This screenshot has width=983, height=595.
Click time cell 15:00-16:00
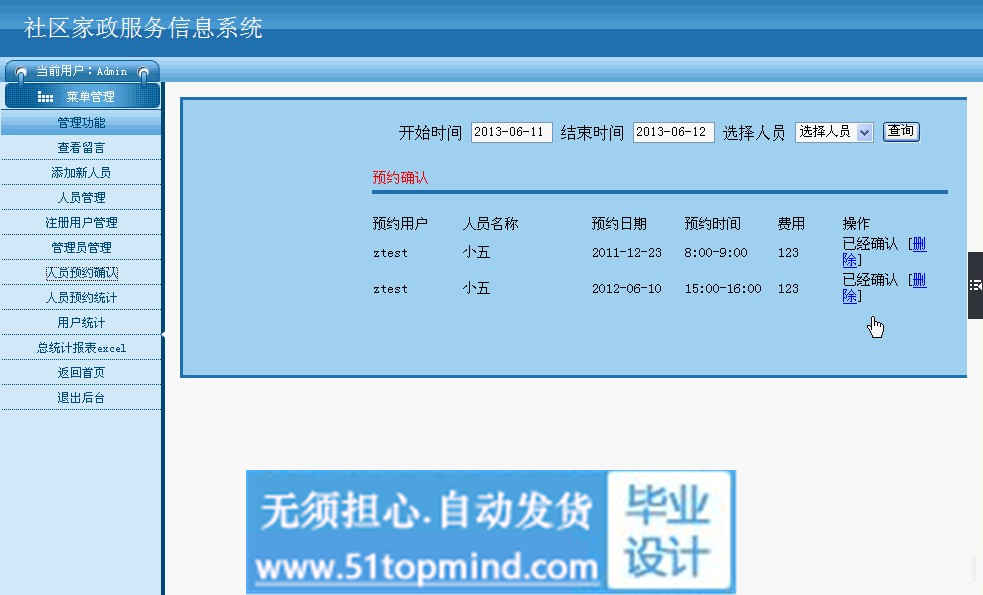click(723, 288)
